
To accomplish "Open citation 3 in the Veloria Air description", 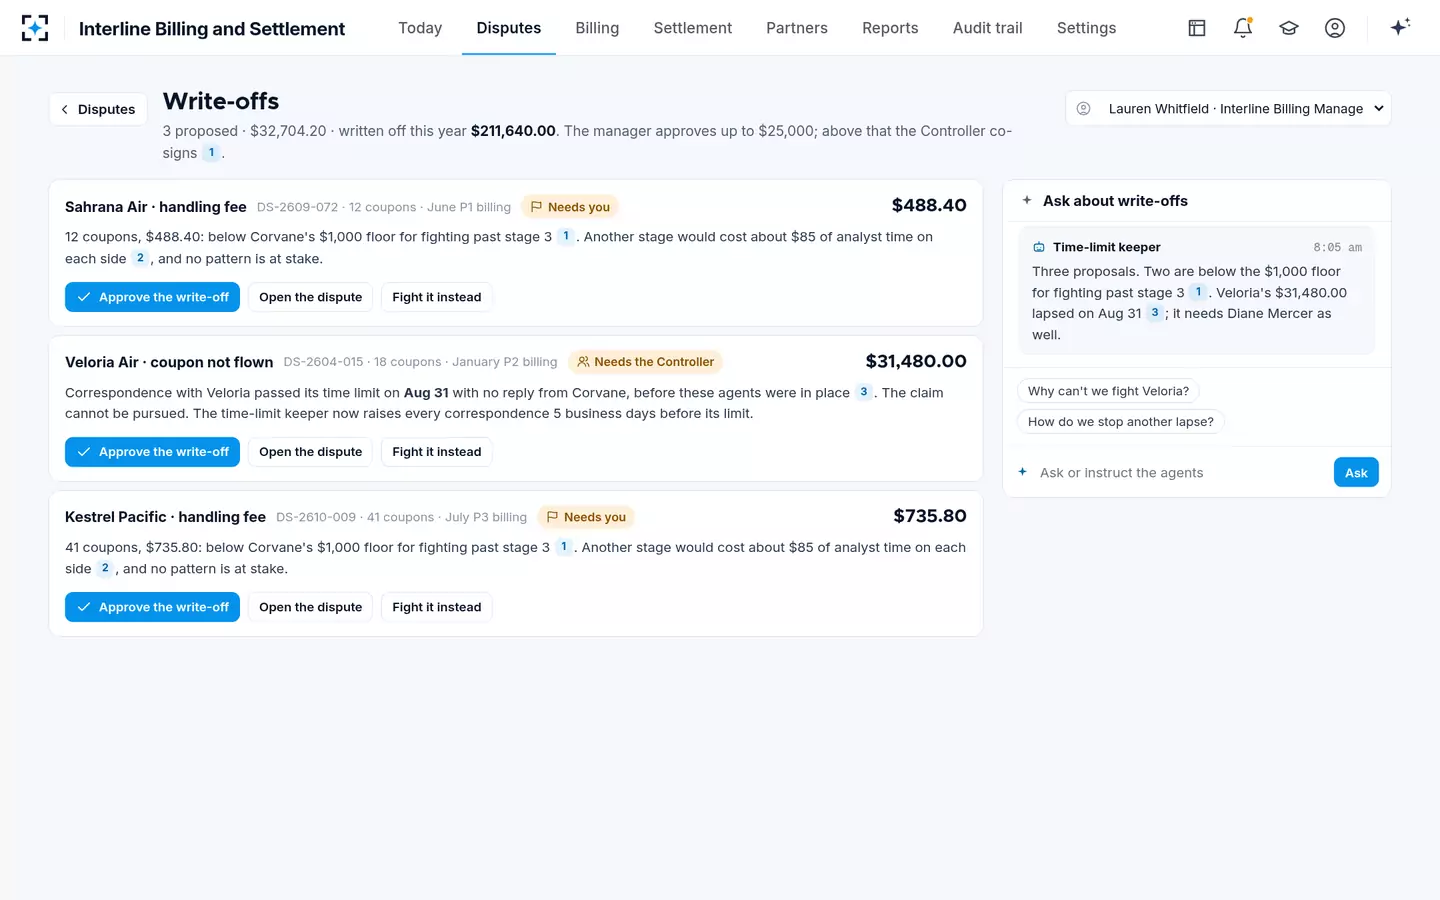I will coord(864,392).
